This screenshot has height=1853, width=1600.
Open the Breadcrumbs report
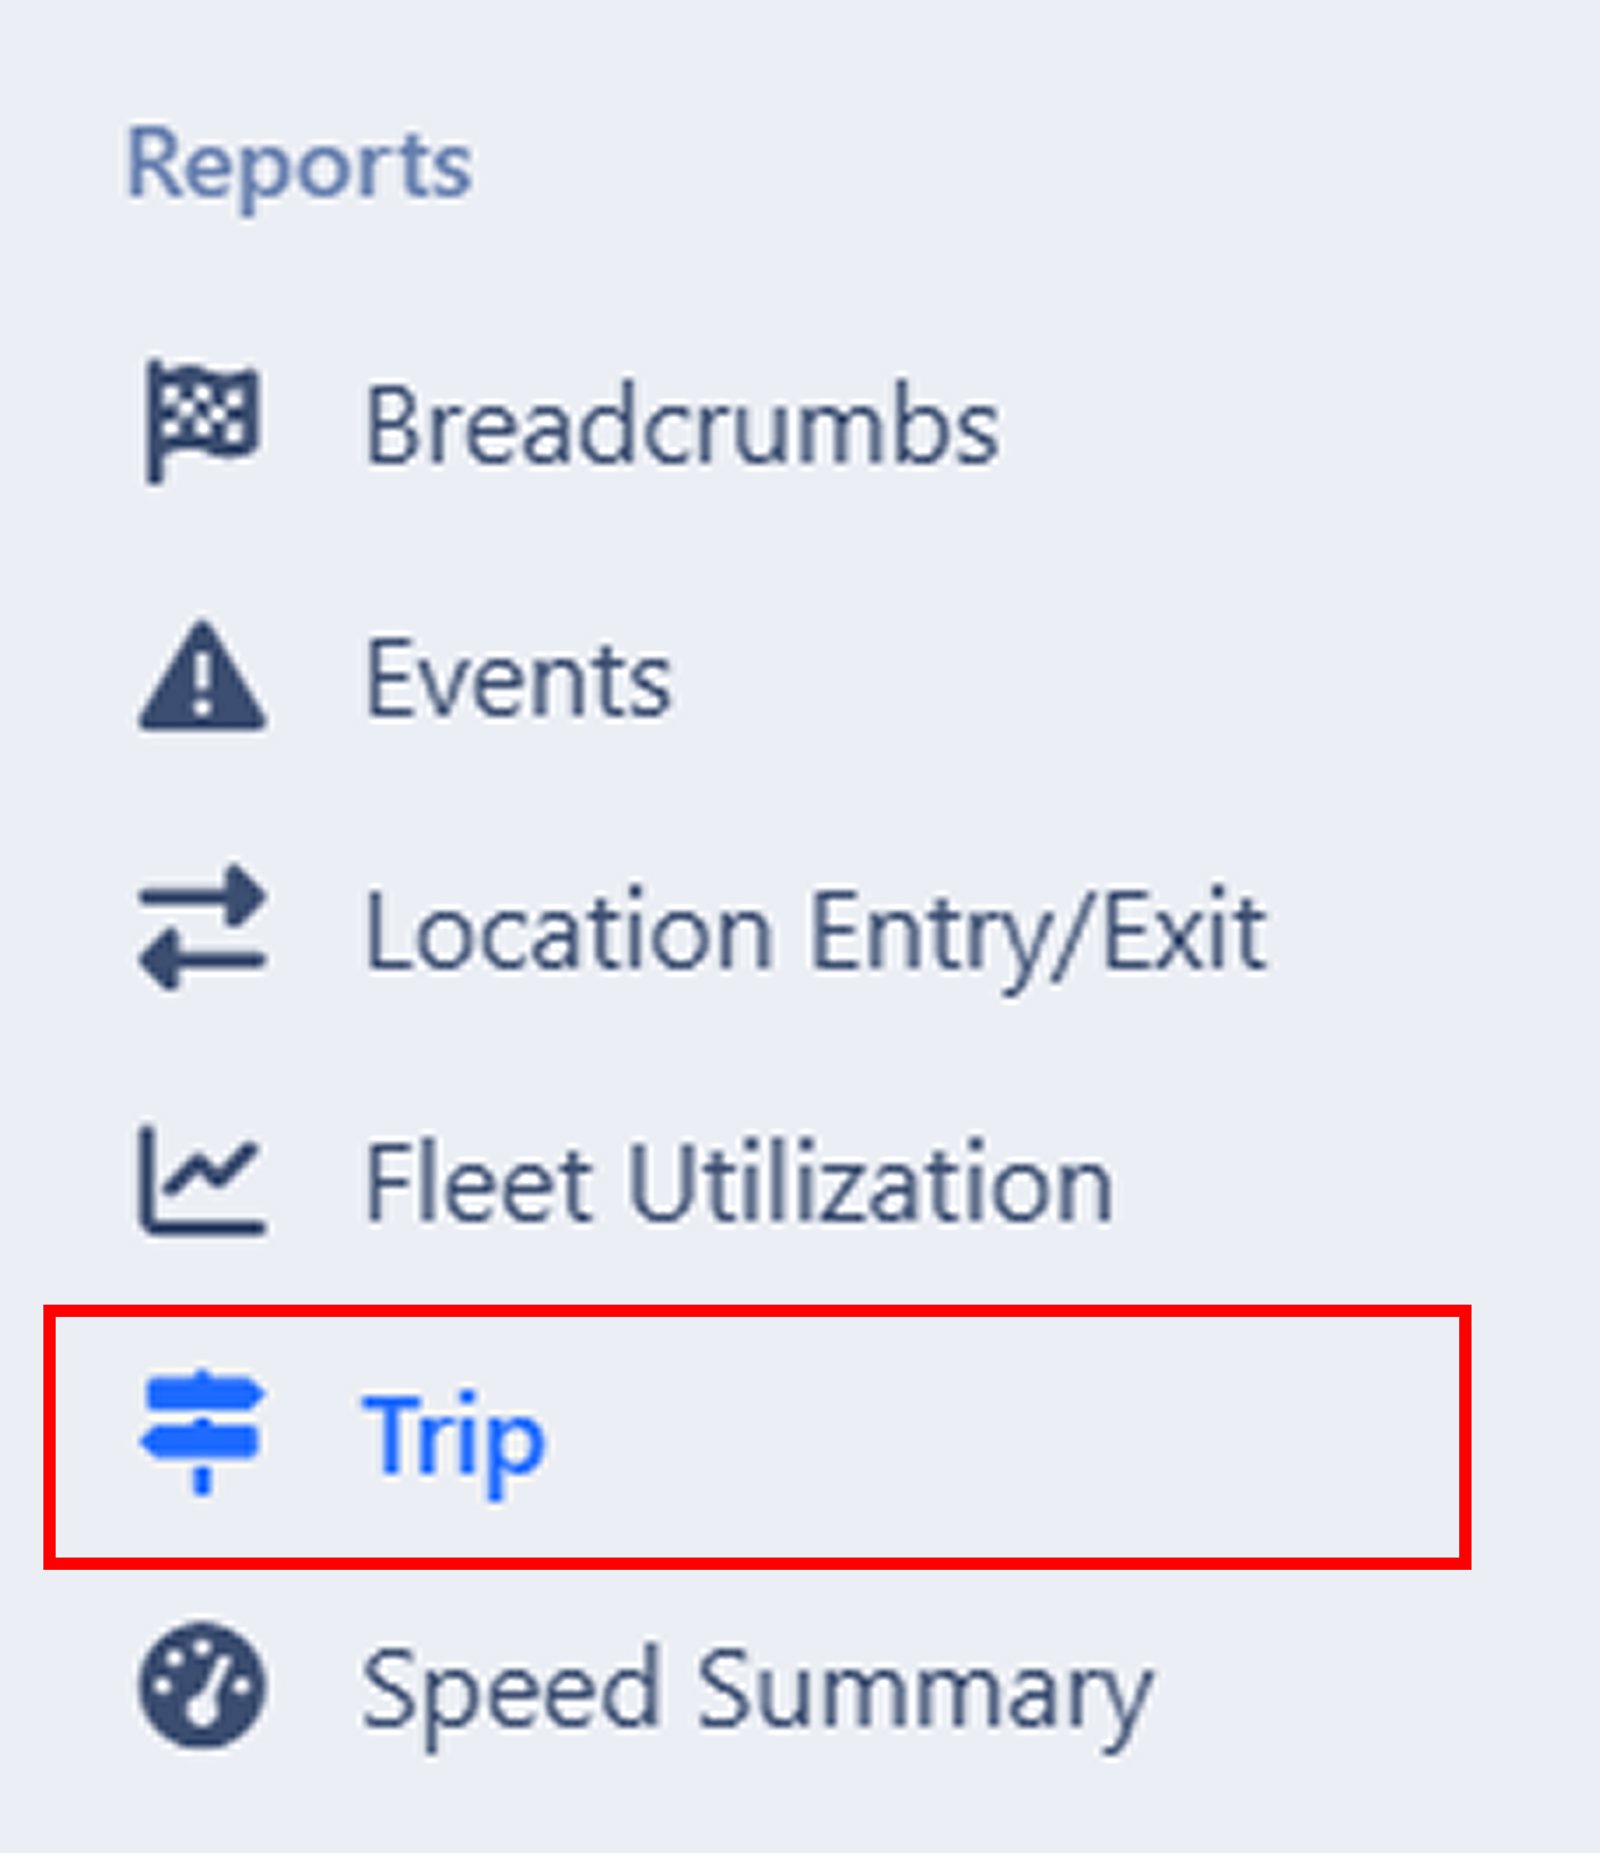(680, 425)
